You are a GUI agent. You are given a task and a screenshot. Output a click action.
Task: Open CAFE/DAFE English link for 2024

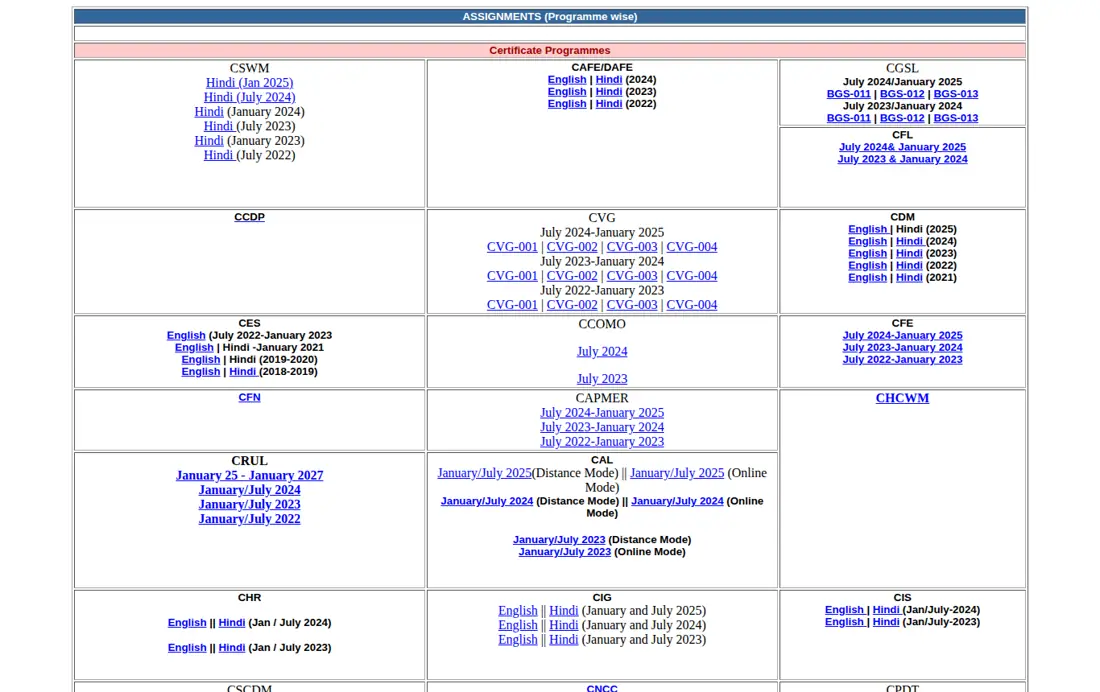[x=567, y=80]
